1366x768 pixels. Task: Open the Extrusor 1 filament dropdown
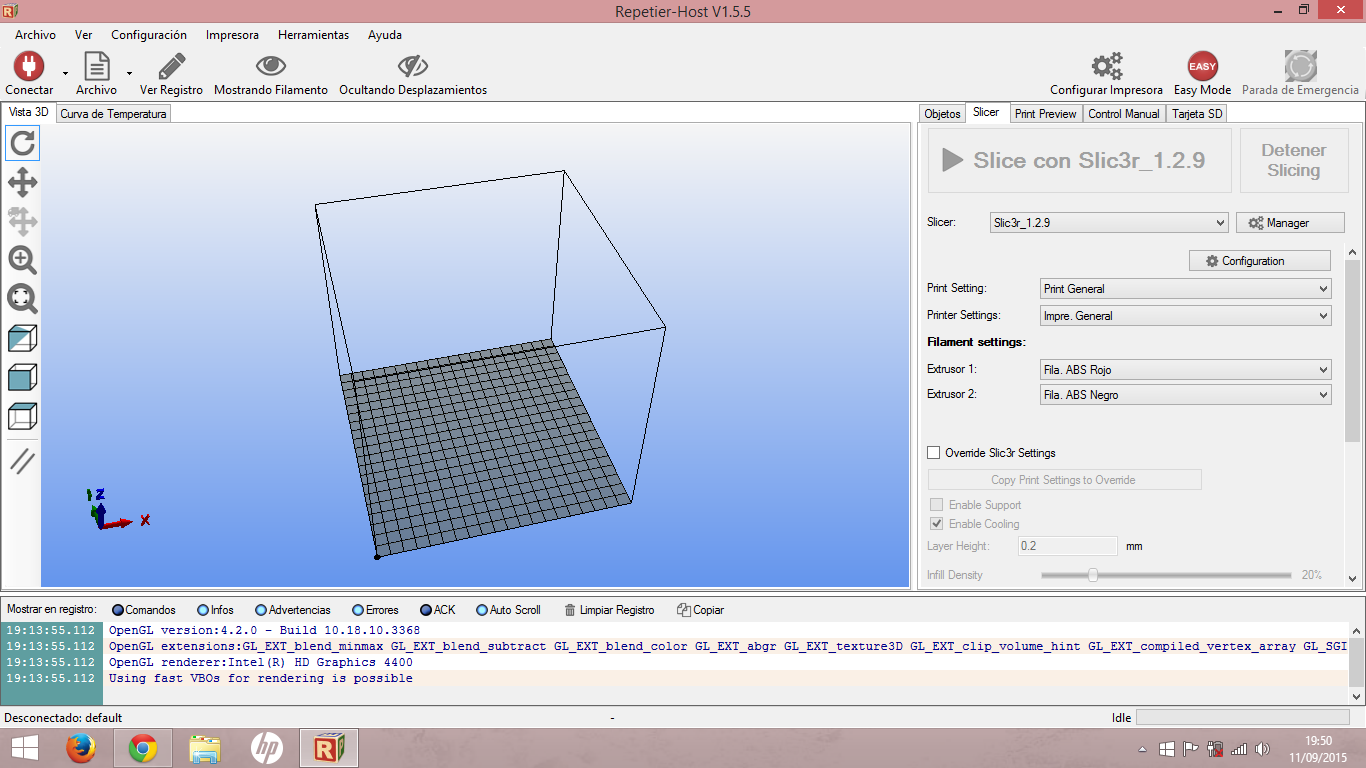1186,370
